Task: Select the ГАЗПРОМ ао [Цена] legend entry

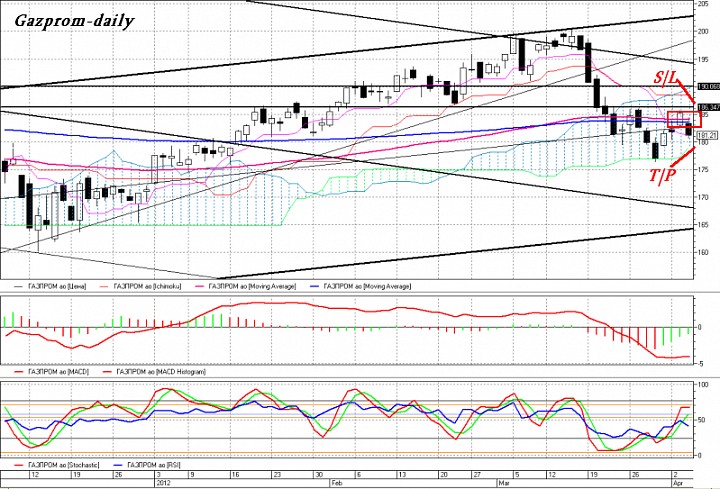Action: point(49,287)
